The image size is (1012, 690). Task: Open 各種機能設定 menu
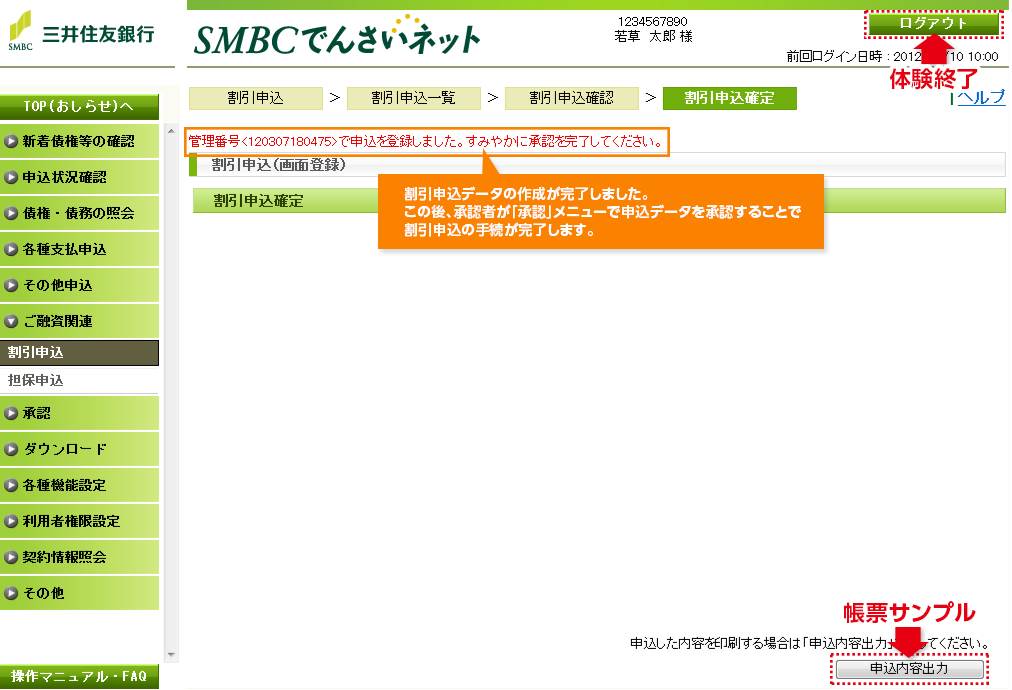pyautogui.click(x=79, y=486)
